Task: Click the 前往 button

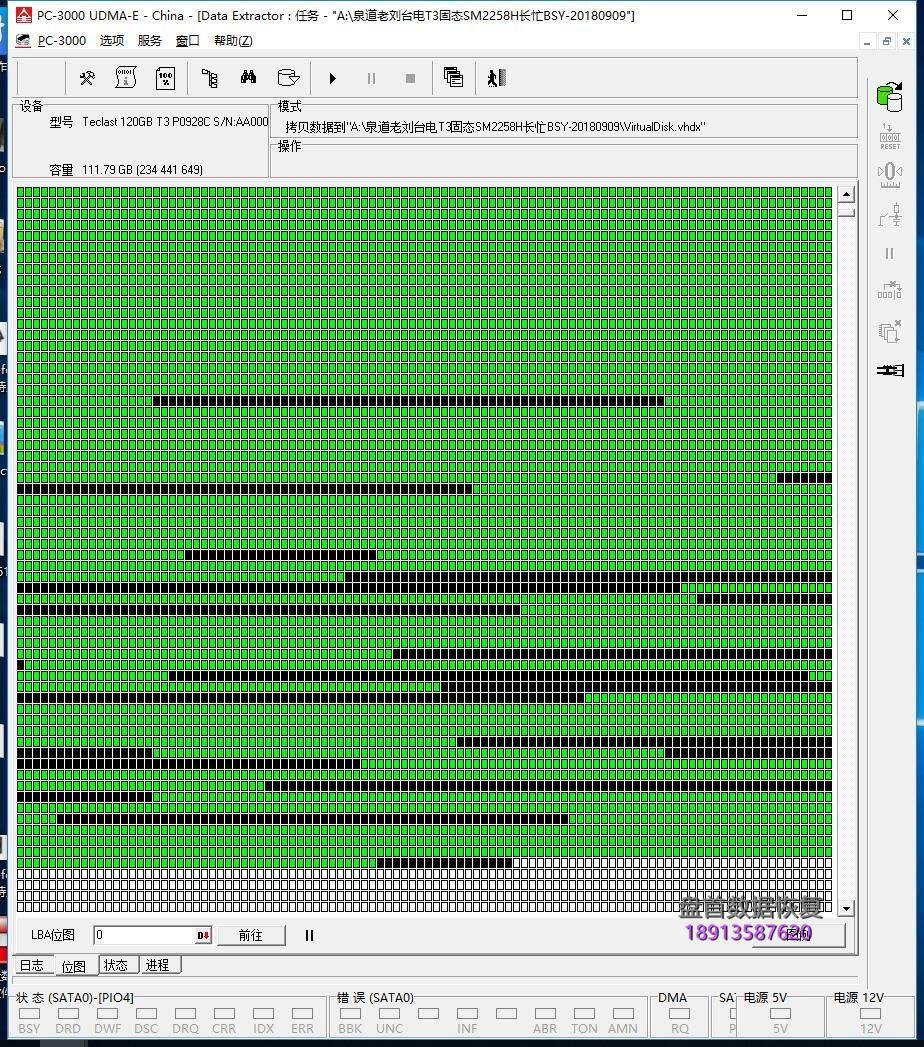Action: click(250, 935)
